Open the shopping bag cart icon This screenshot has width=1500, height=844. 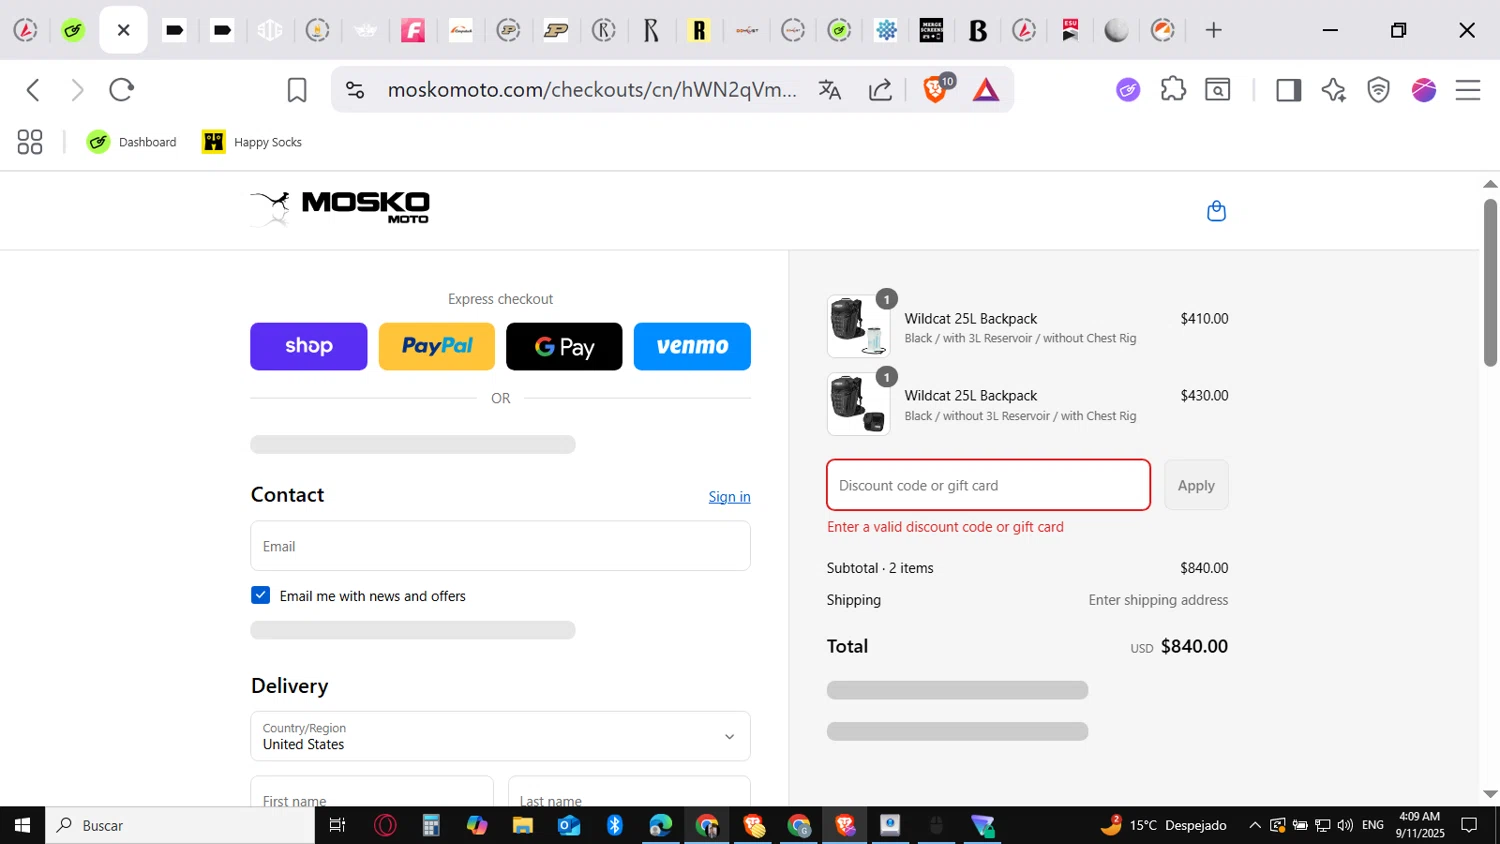[1216, 211]
